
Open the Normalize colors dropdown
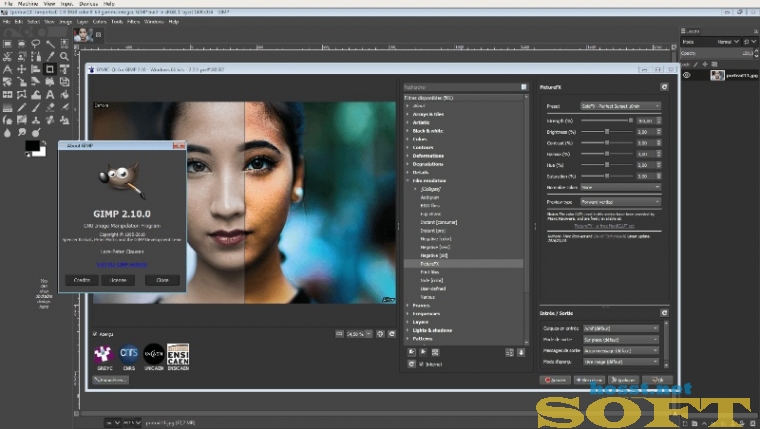point(620,187)
